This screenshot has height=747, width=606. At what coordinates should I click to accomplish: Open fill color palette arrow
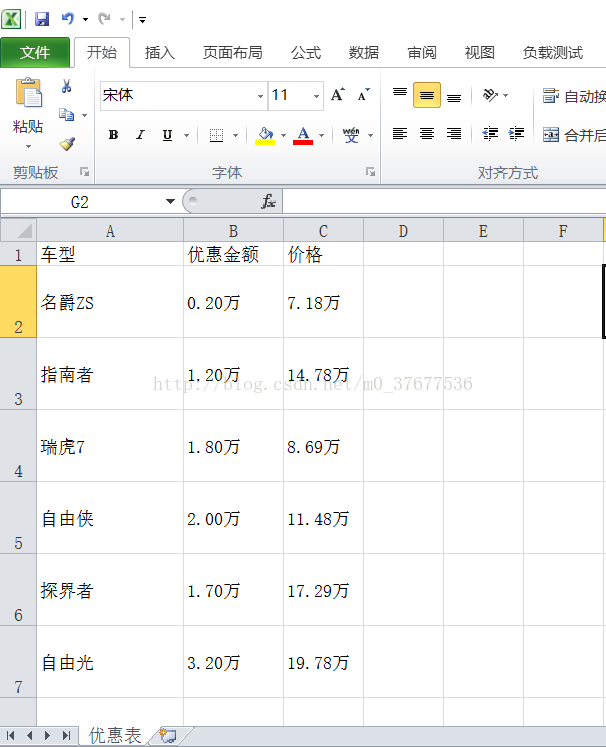click(x=283, y=135)
